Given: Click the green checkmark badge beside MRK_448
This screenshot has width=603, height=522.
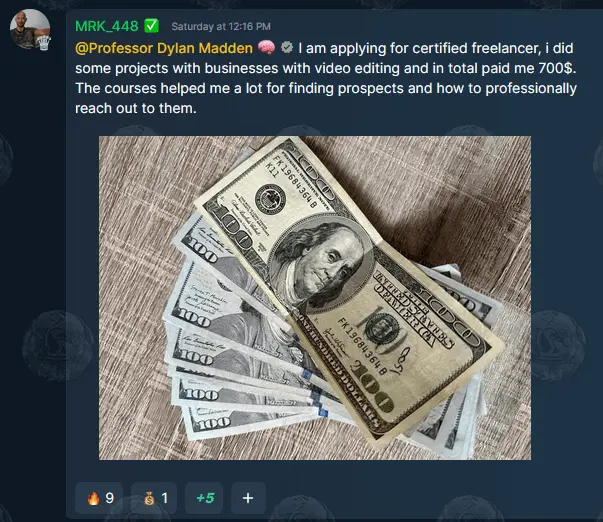Looking at the screenshot, I should [x=151, y=26].
